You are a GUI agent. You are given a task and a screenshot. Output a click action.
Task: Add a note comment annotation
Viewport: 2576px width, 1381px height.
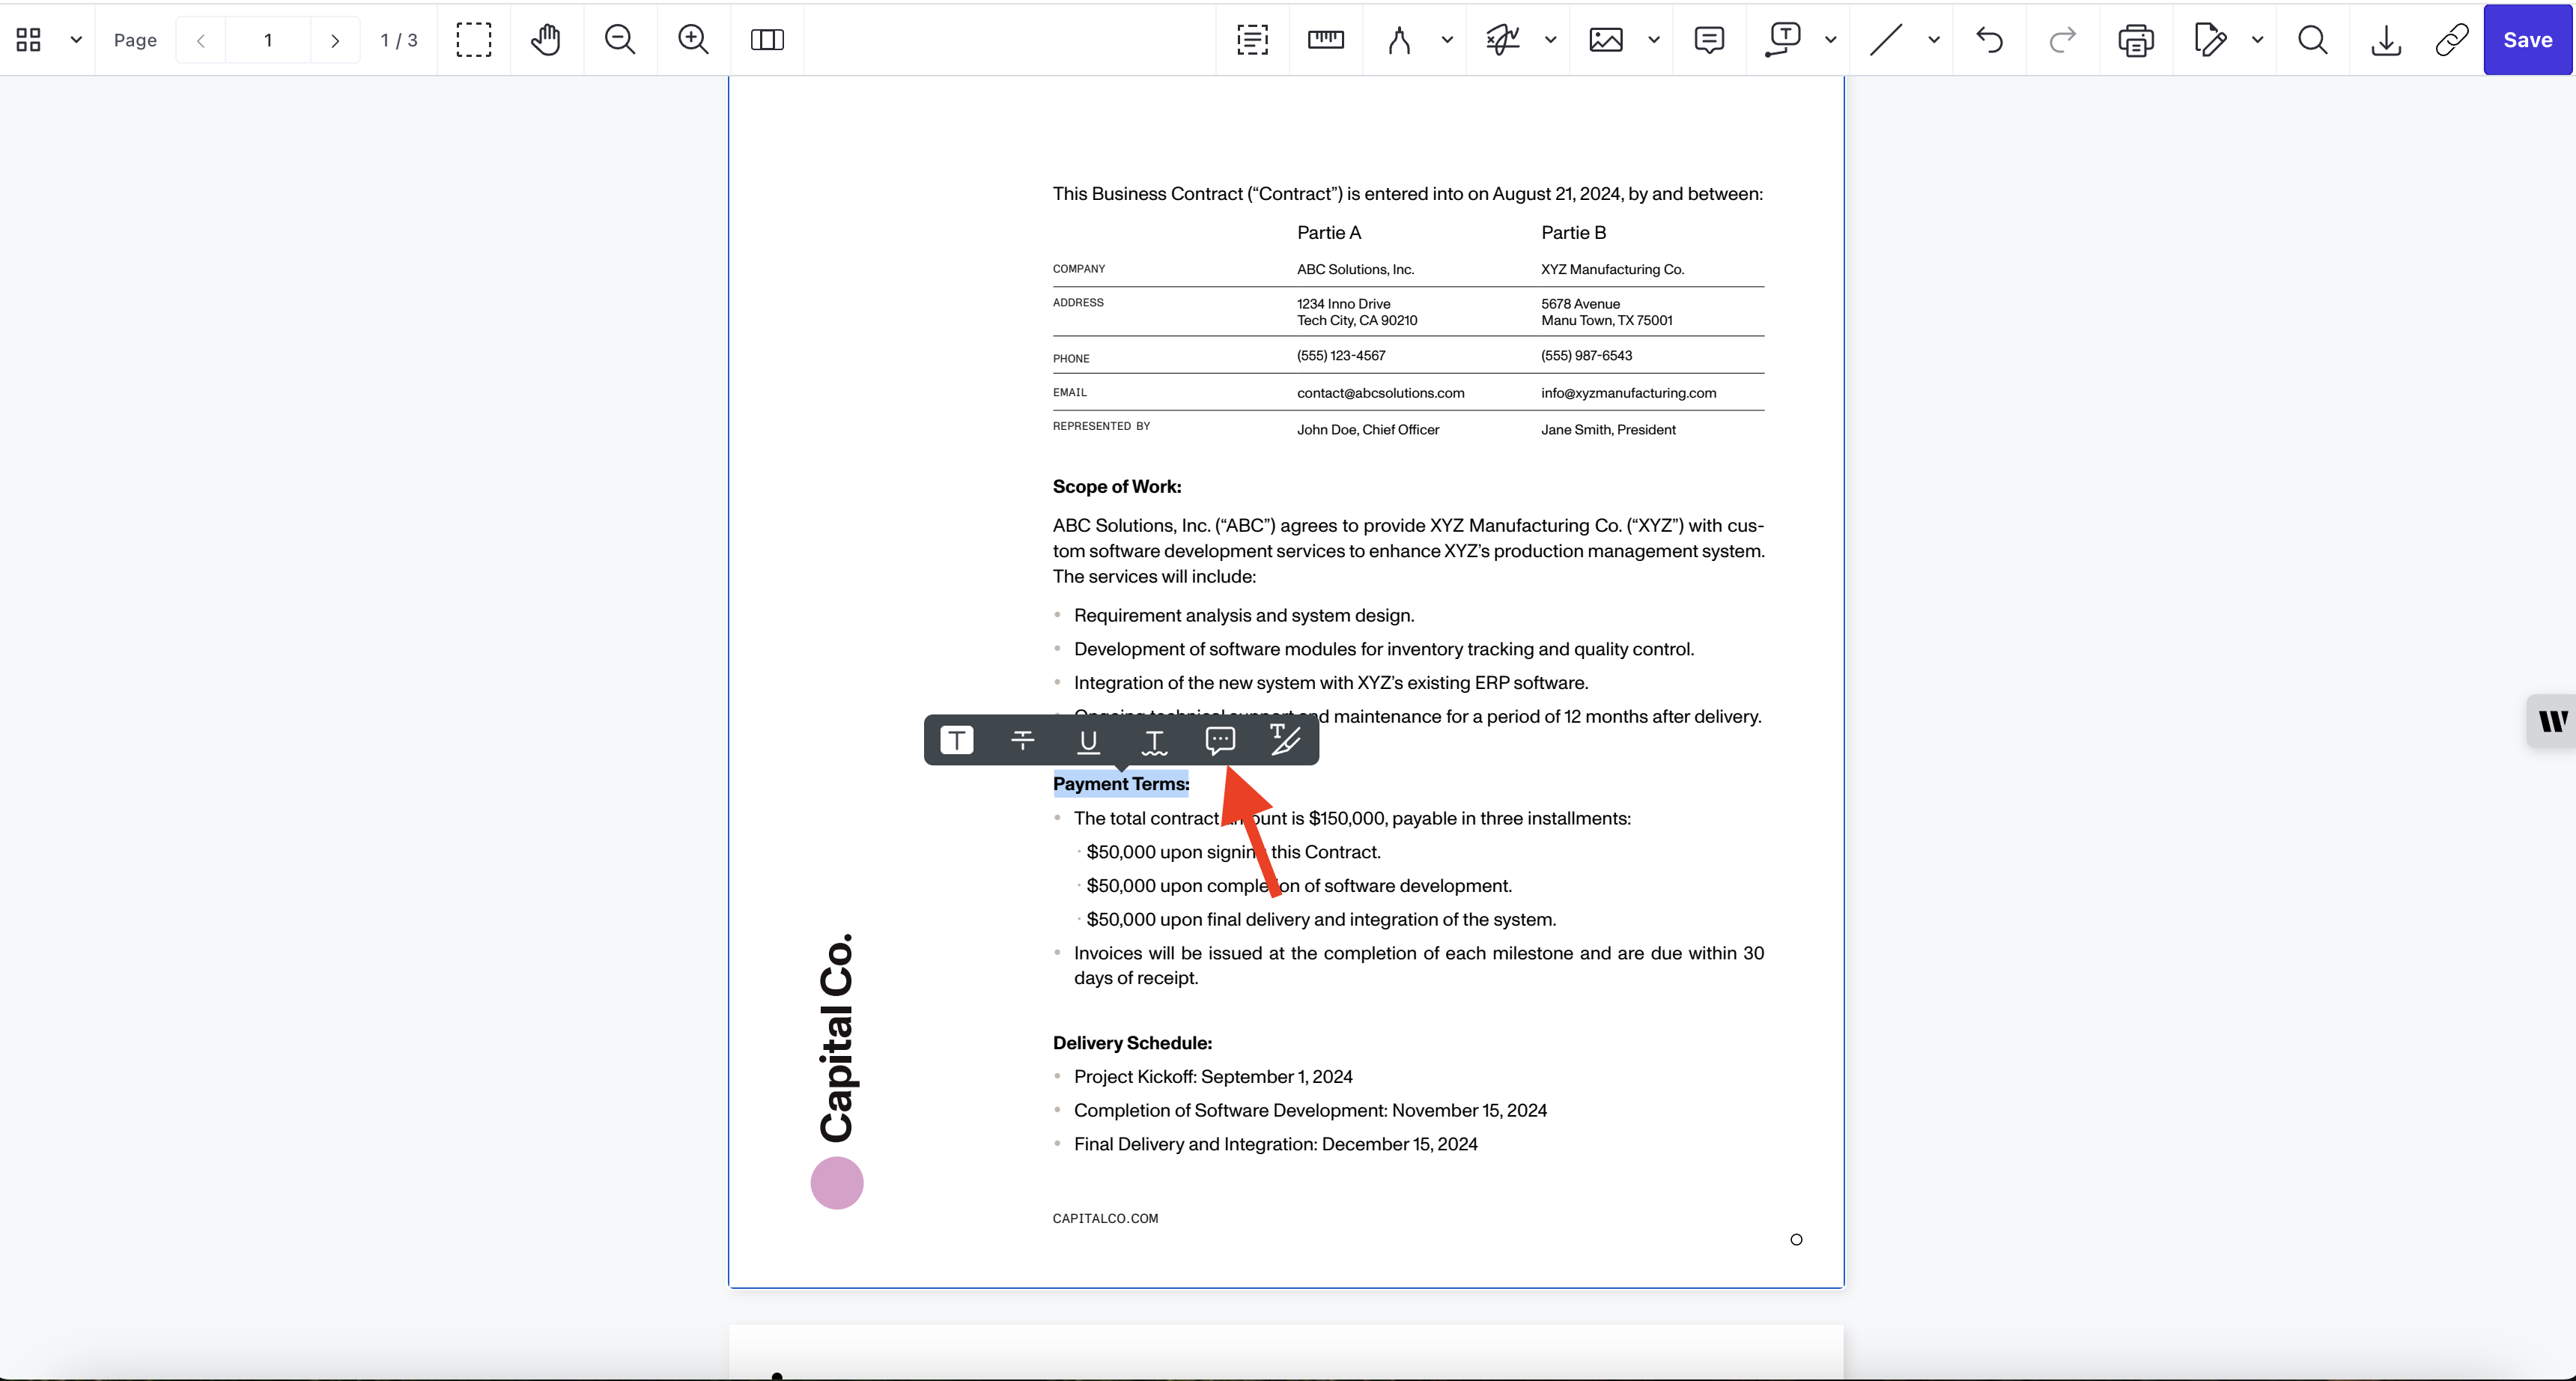click(x=1710, y=40)
